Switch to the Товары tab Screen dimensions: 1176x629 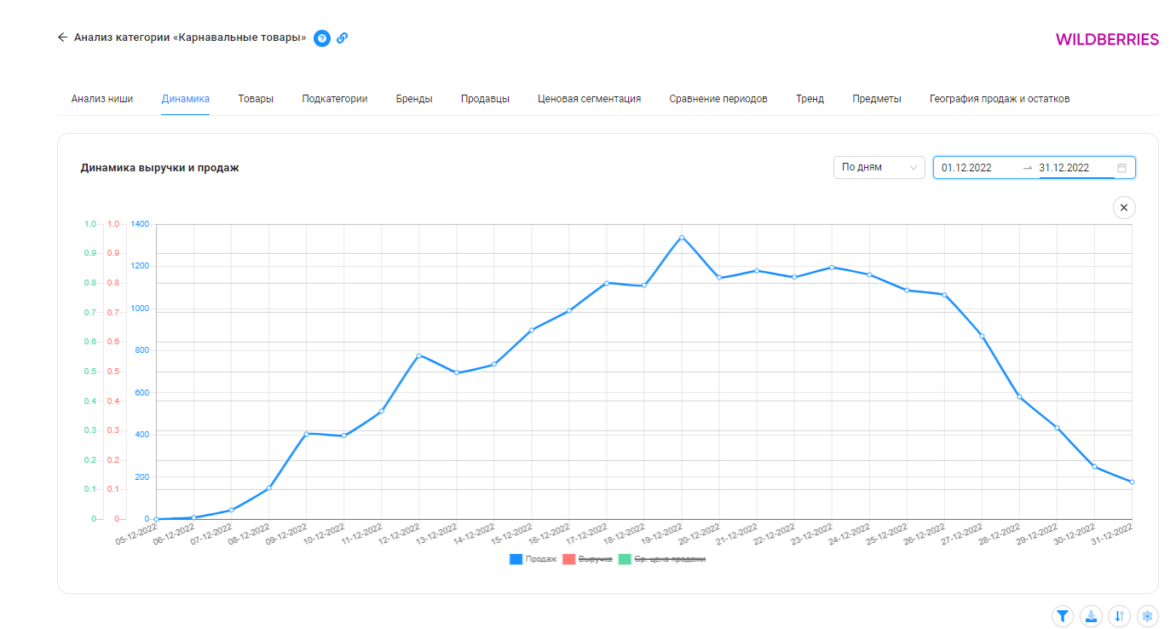point(256,99)
